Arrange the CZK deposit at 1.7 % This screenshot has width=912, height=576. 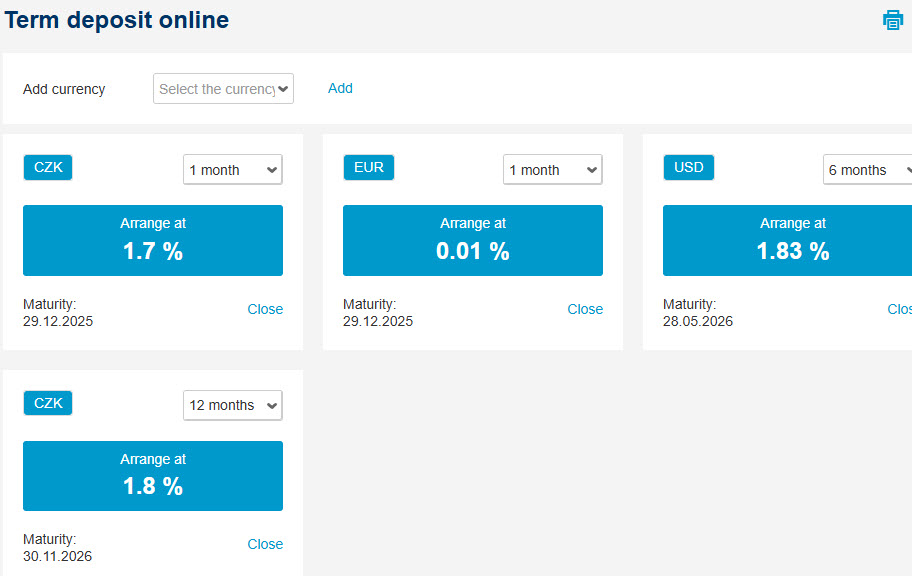click(153, 240)
